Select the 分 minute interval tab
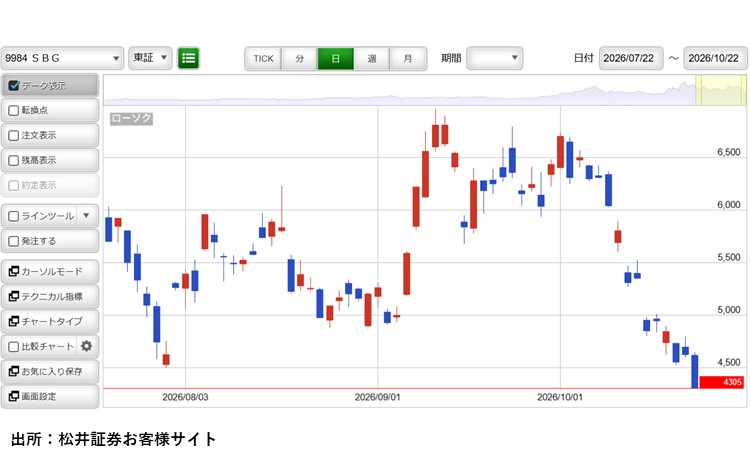The image size is (750, 454). pyautogui.click(x=299, y=59)
